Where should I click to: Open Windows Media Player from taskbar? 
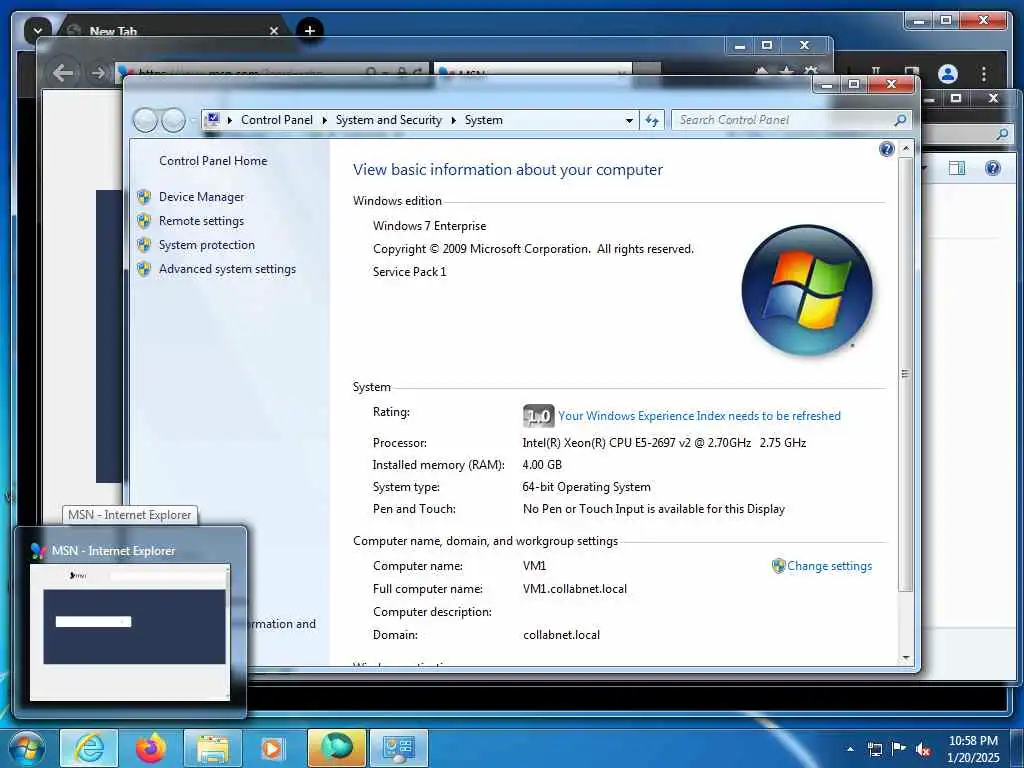[x=274, y=748]
